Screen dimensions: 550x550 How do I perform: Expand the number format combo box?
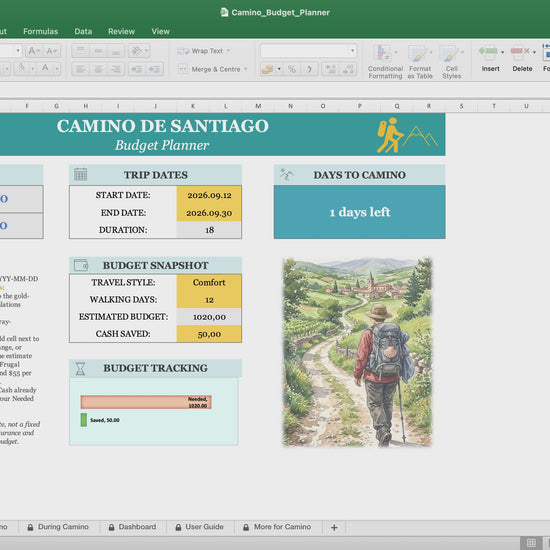pyautogui.click(x=352, y=51)
